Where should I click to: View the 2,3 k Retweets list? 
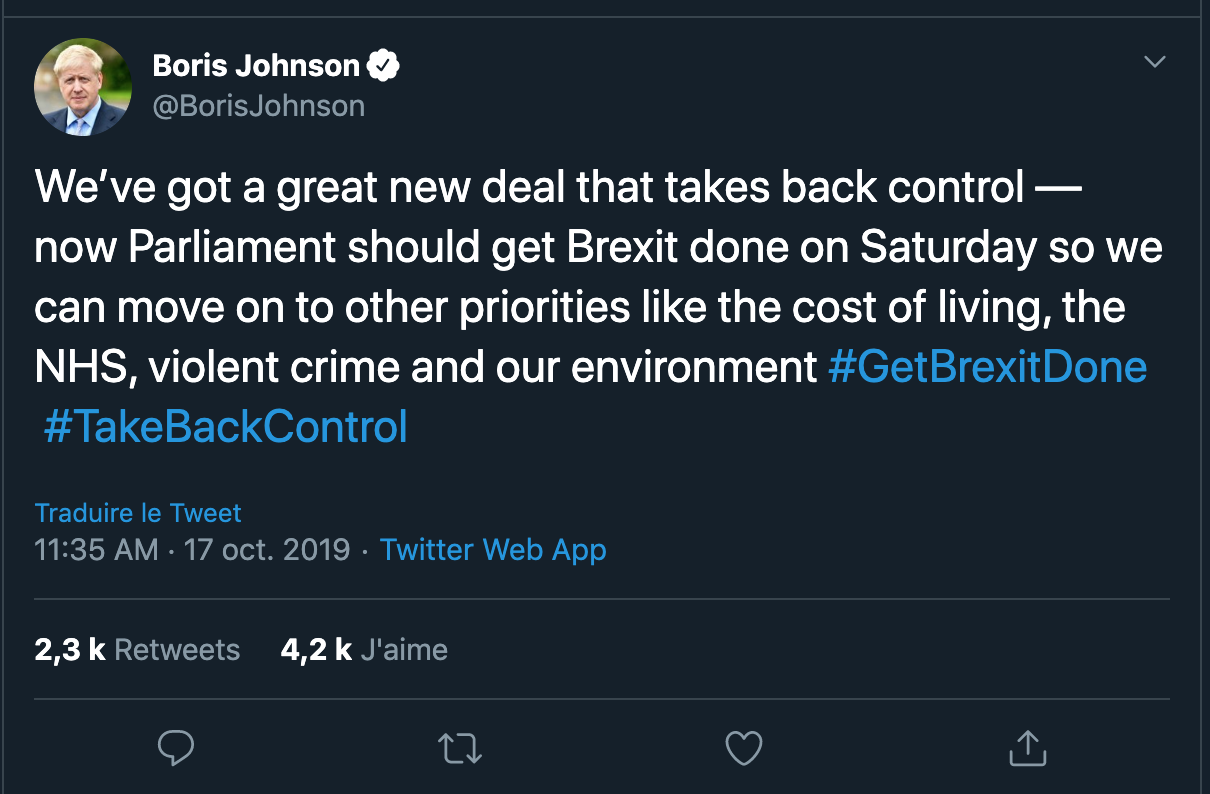click(x=137, y=650)
